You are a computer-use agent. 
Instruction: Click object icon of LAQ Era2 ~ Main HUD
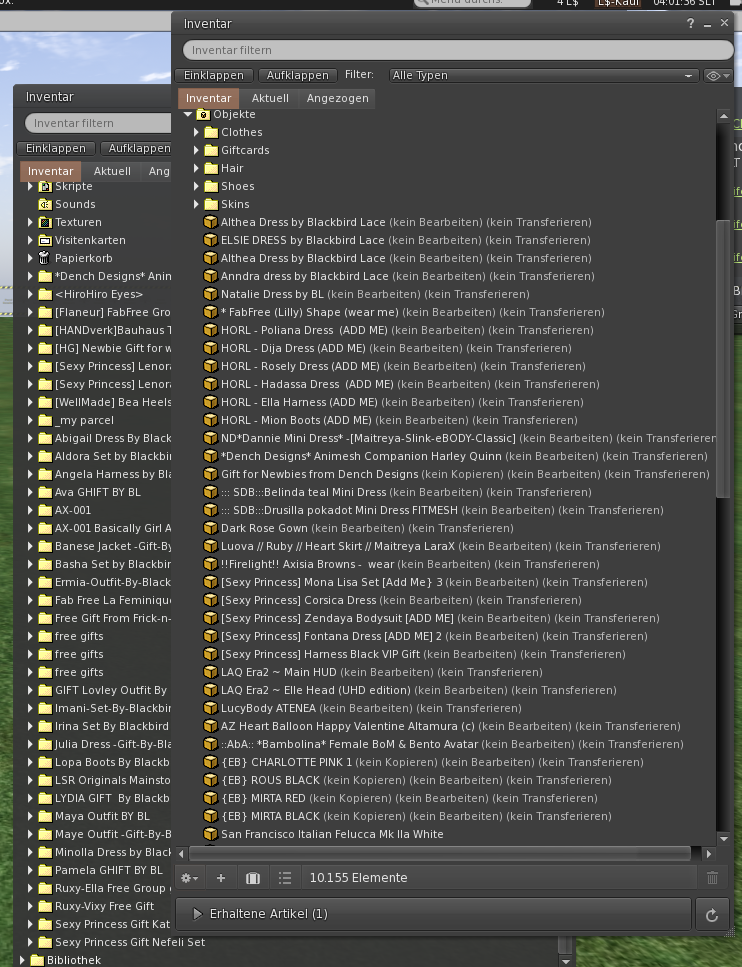tap(210, 672)
